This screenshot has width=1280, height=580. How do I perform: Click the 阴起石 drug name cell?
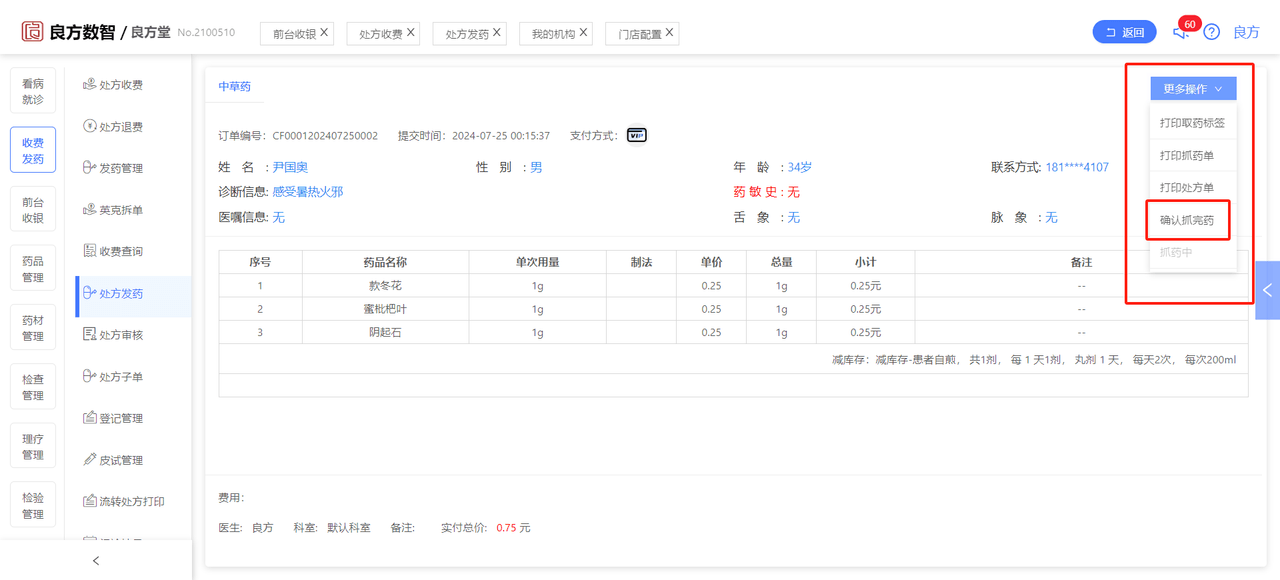coord(385,332)
